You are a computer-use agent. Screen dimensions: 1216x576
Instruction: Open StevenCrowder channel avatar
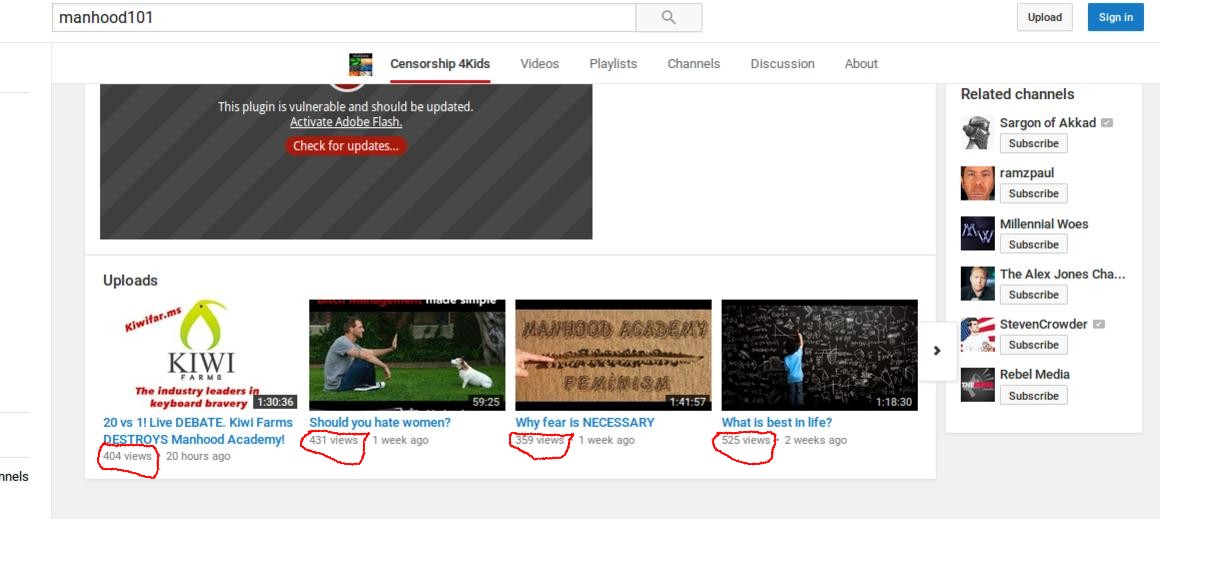[x=977, y=334]
